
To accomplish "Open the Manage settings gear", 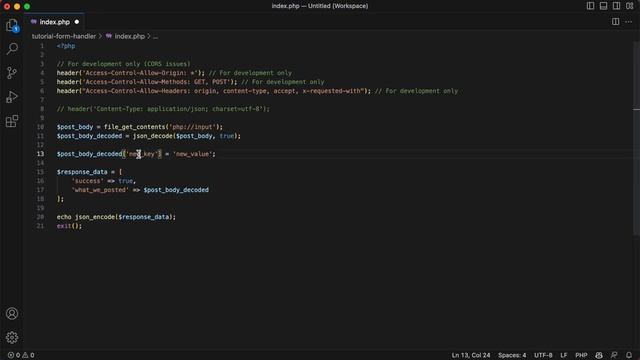I will [12, 338].
